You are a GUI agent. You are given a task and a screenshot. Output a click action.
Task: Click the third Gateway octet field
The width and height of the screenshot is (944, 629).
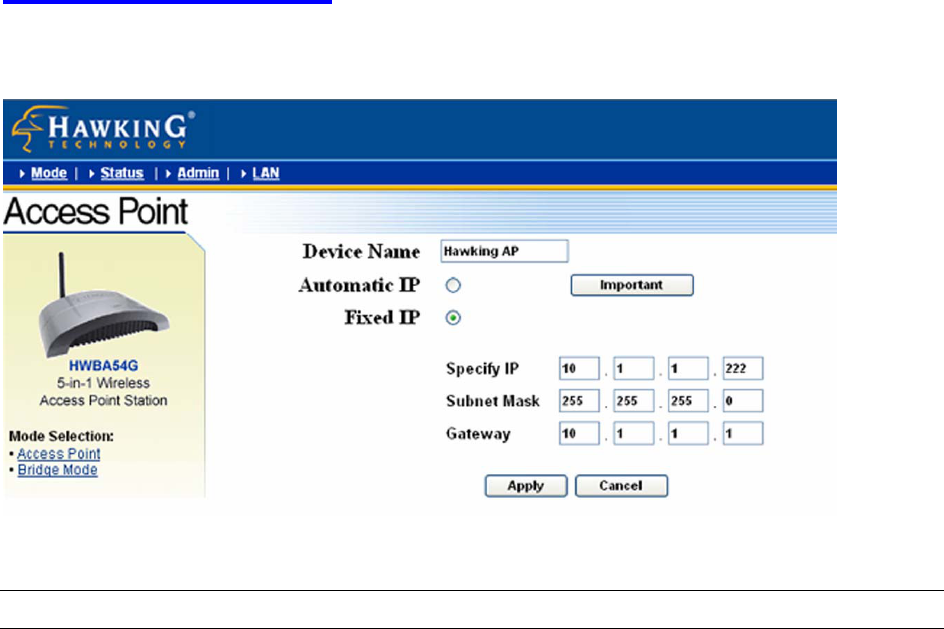click(688, 433)
